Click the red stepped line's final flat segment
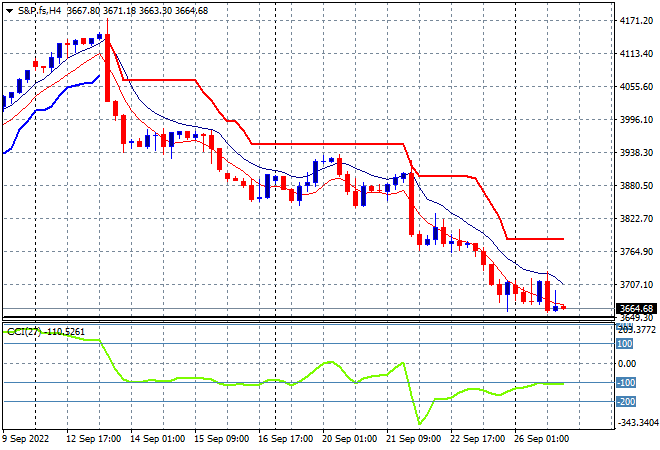660x450 pixels. tap(535, 239)
